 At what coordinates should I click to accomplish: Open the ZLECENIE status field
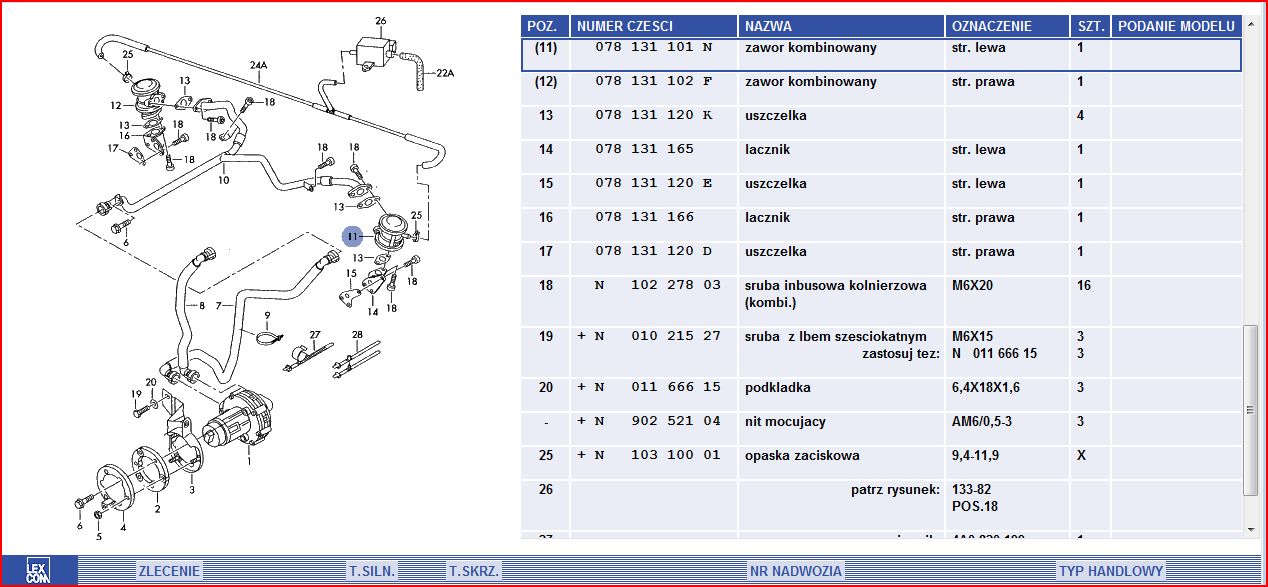pyautogui.click(x=169, y=571)
